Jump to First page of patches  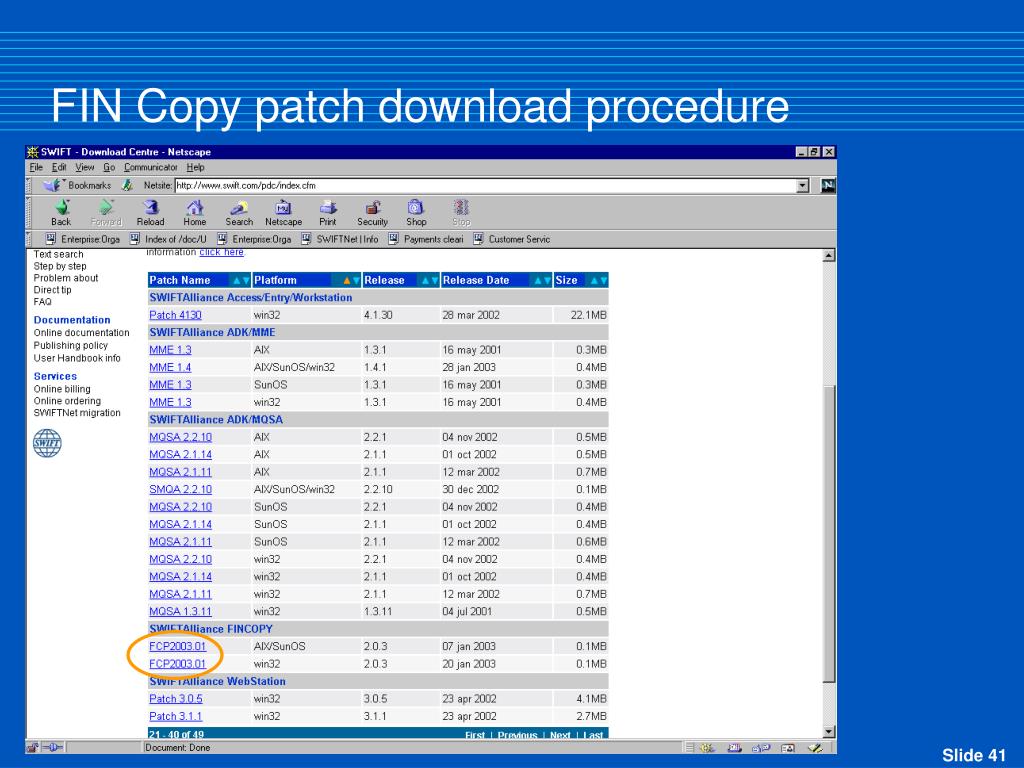[475, 735]
